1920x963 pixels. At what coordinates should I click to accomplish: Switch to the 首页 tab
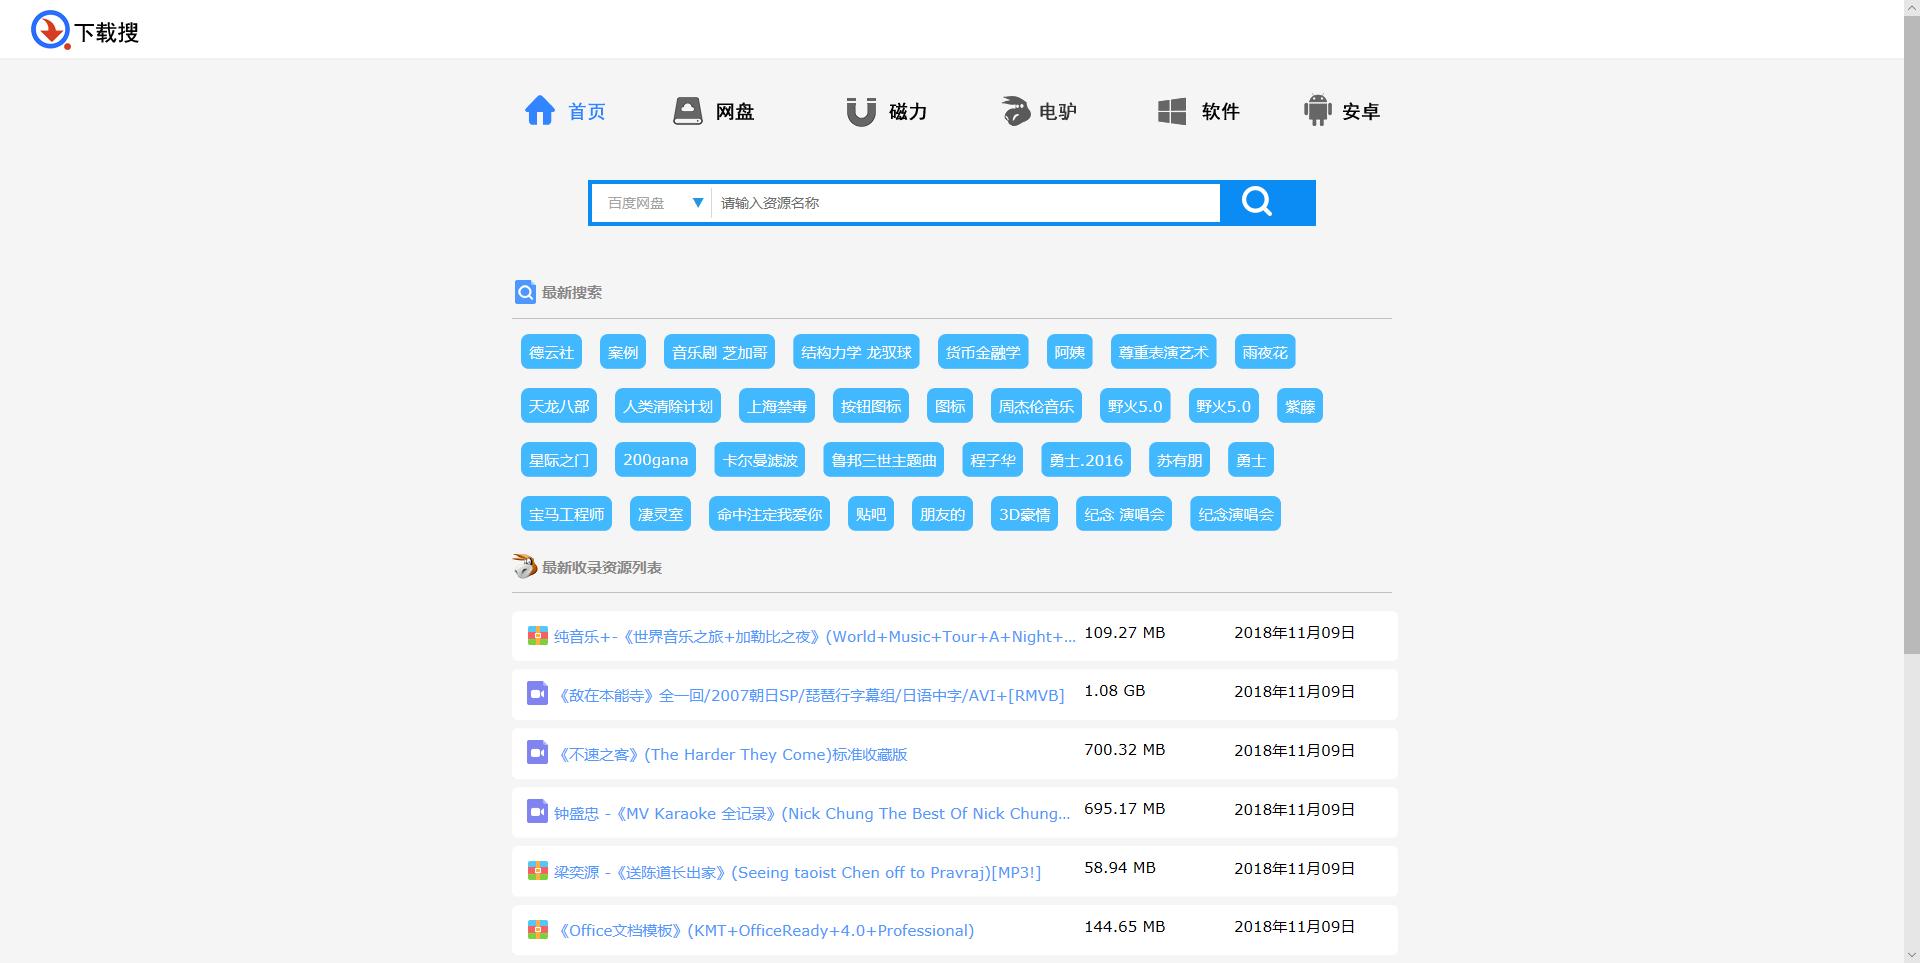565,111
